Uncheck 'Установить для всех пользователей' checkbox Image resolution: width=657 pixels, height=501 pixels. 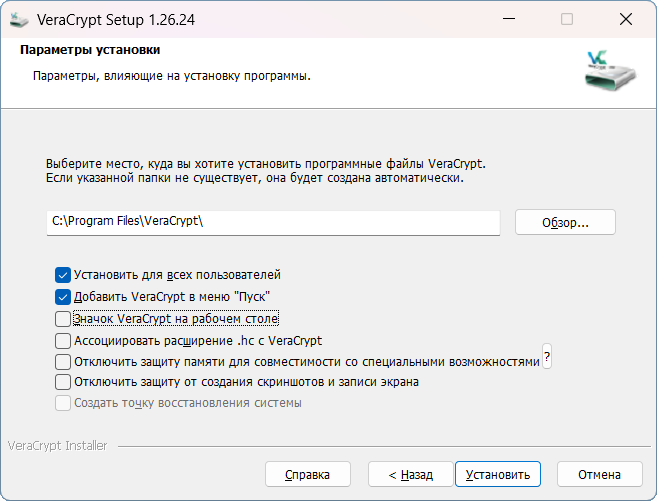63,274
